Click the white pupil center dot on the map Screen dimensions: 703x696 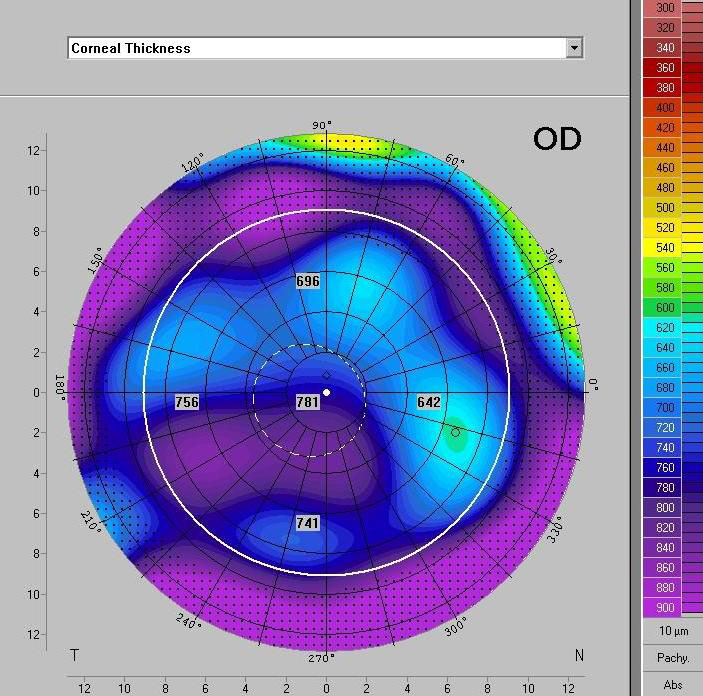326,392
